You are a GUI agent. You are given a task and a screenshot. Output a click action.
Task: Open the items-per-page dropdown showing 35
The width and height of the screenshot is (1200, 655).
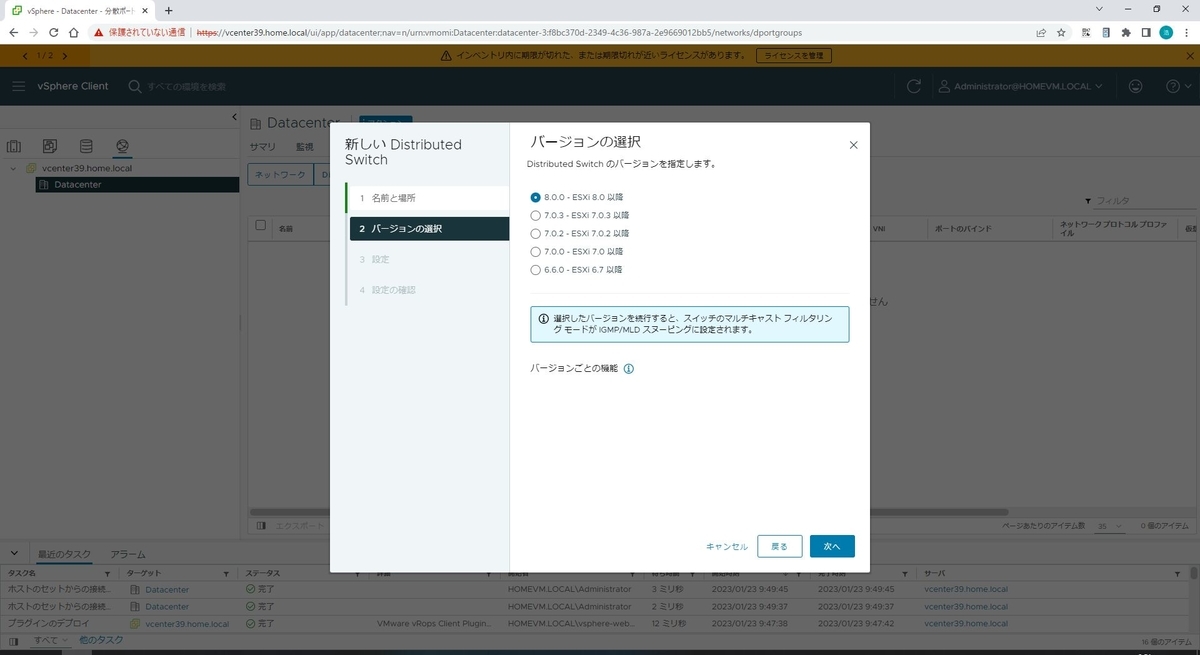(1110, 526)
